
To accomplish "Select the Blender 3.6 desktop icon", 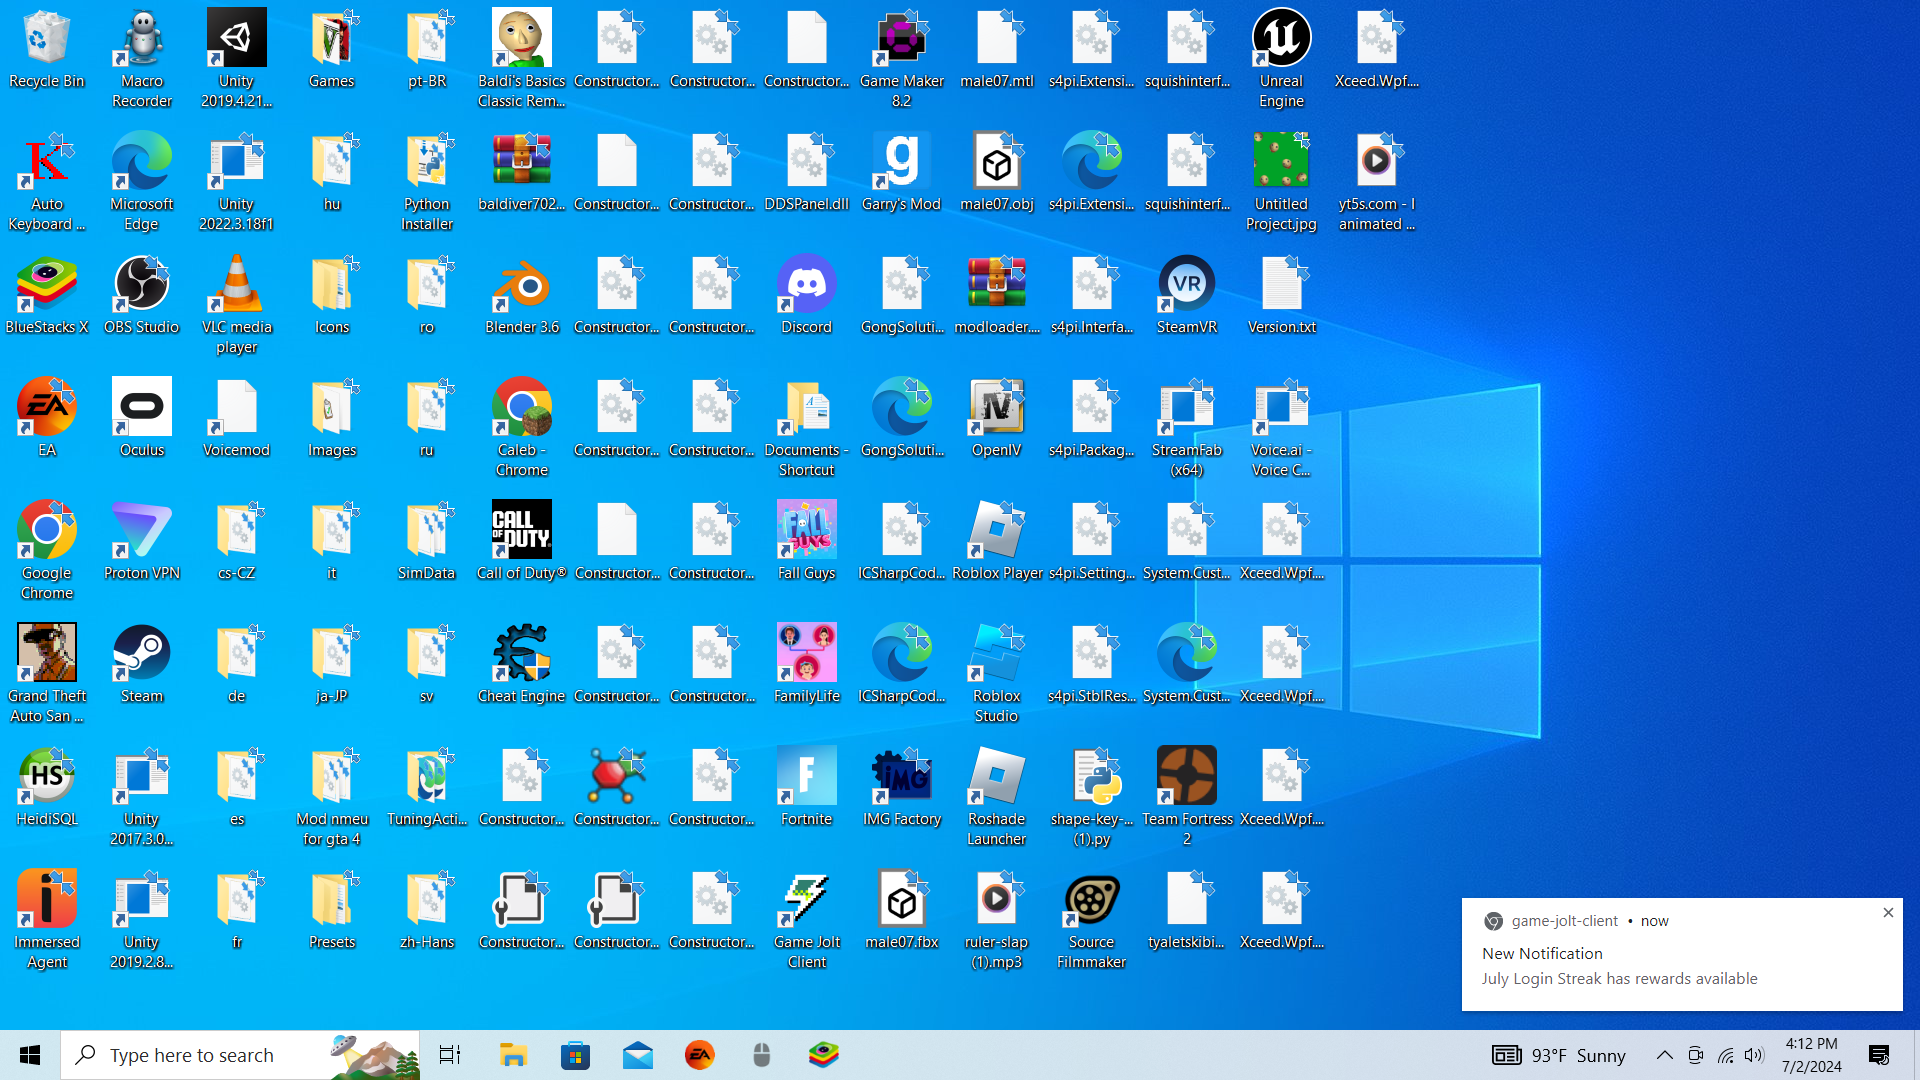I will pyautogui.click(x=521, y=287).
